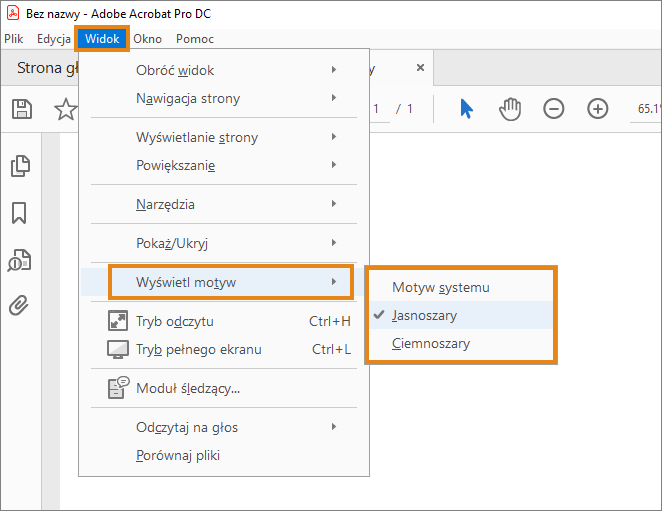662x511 pixels.
Task: Open the Edycja menu
Action: pyautogui.click(x=53, y=39)
